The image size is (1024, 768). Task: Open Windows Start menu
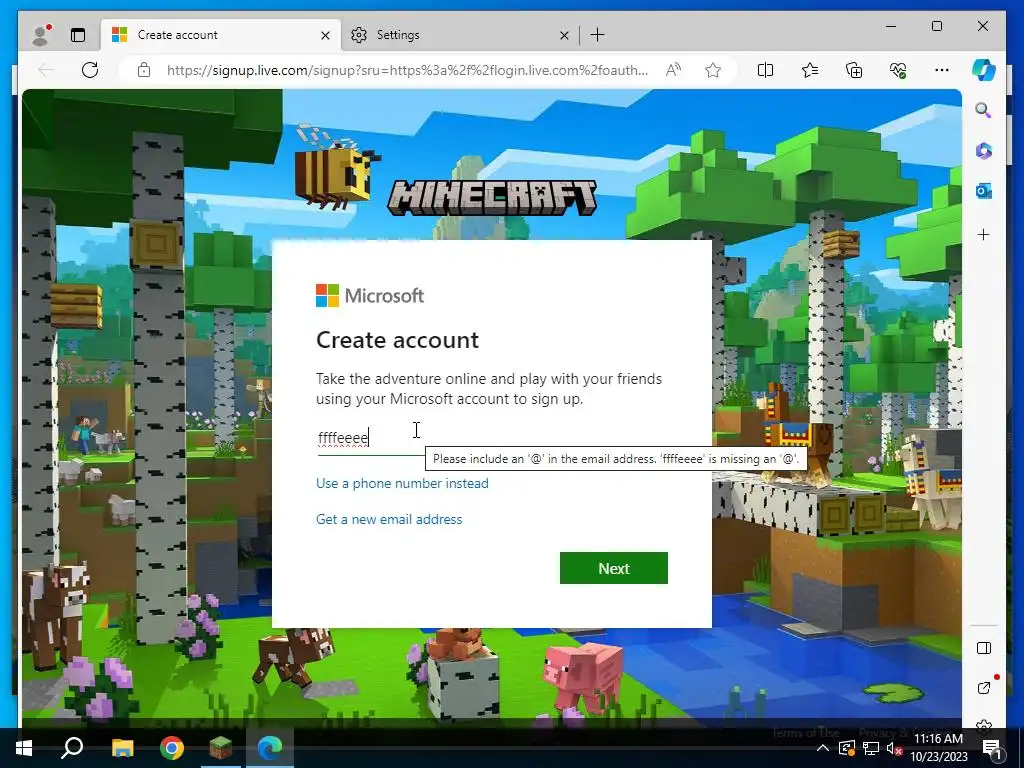point(24,748)
